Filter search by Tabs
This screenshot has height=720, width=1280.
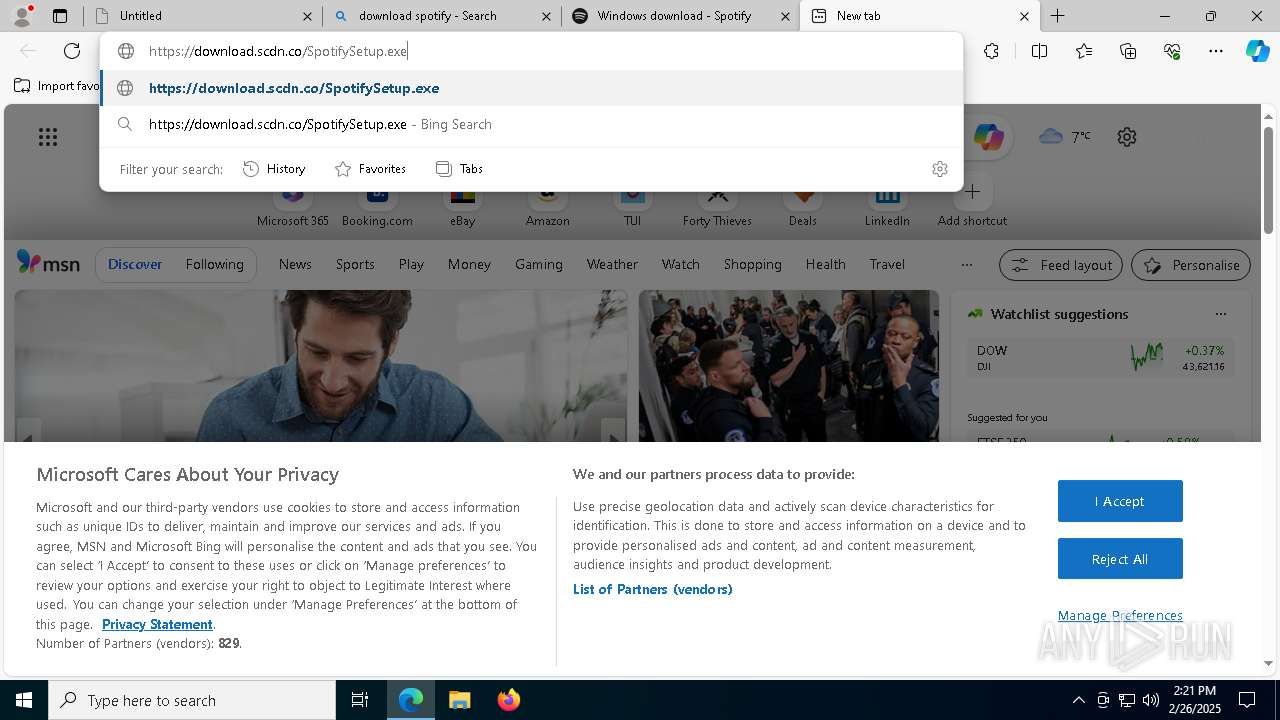pyautogui.click(x=460, y=169)
